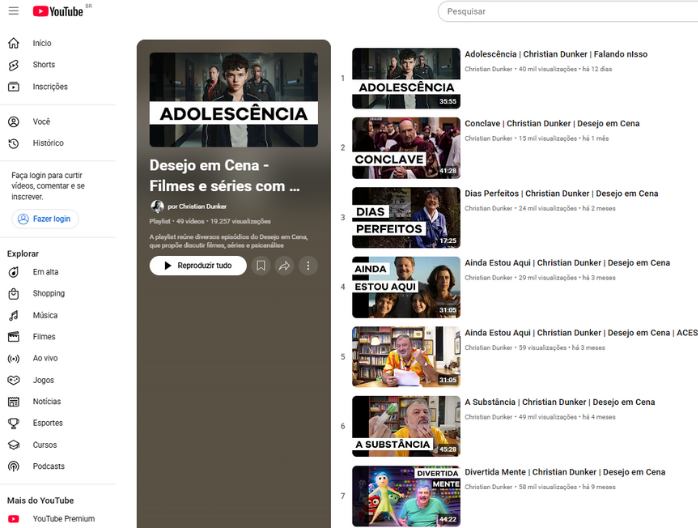698x528 pixels.
Task: Open Christian Dunker channel avatar
Action: (x=157, y=207)
